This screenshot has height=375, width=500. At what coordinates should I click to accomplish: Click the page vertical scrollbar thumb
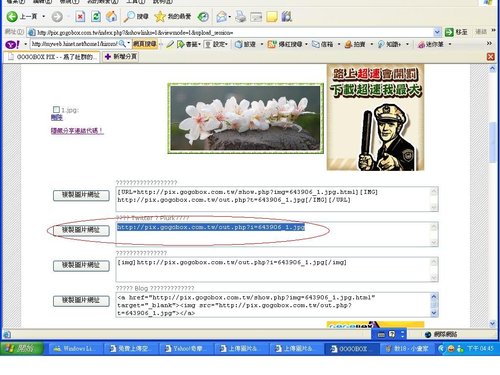(x=493, y=143)
